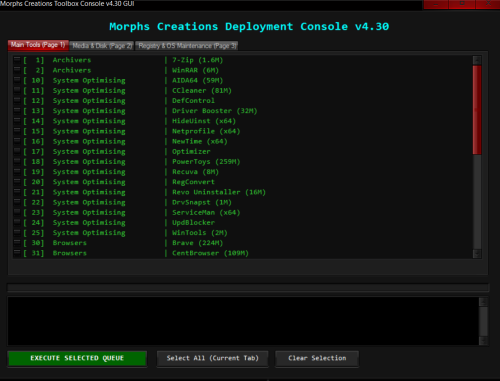Click the log output scrollbar up arrow
Image resolution: width=500 pixels, height=381 pixels.
(483, 302)
